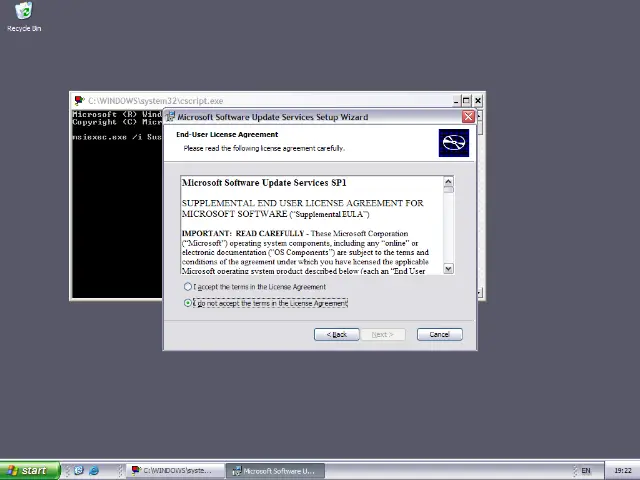The width and height of the screenshot is (640, 480).
Task: Open the Windows Start menu
Action: [x=29, y=470]
